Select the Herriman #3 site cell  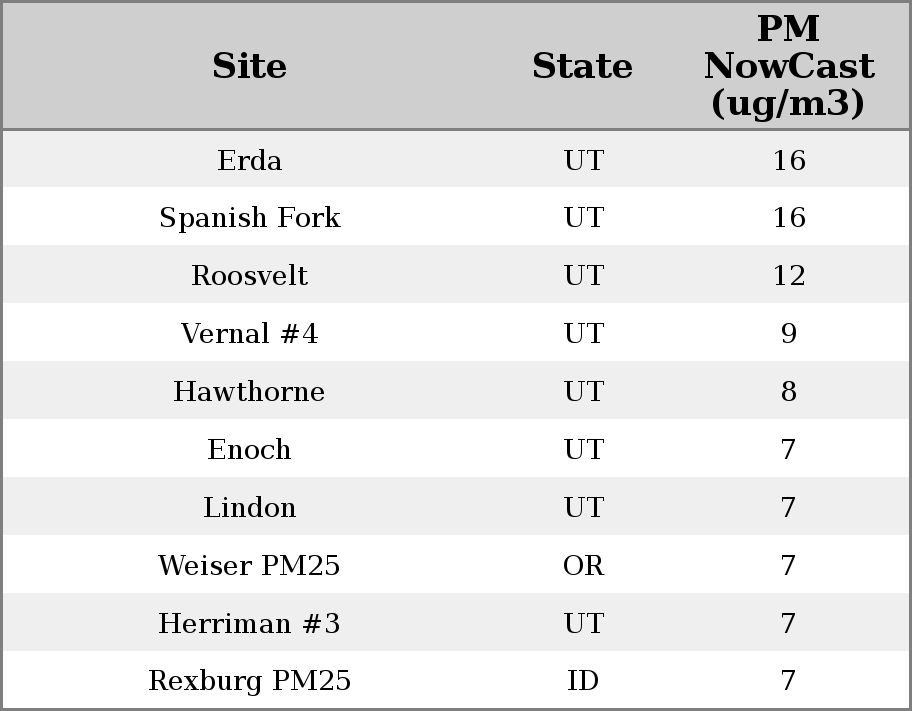point(249,624)
